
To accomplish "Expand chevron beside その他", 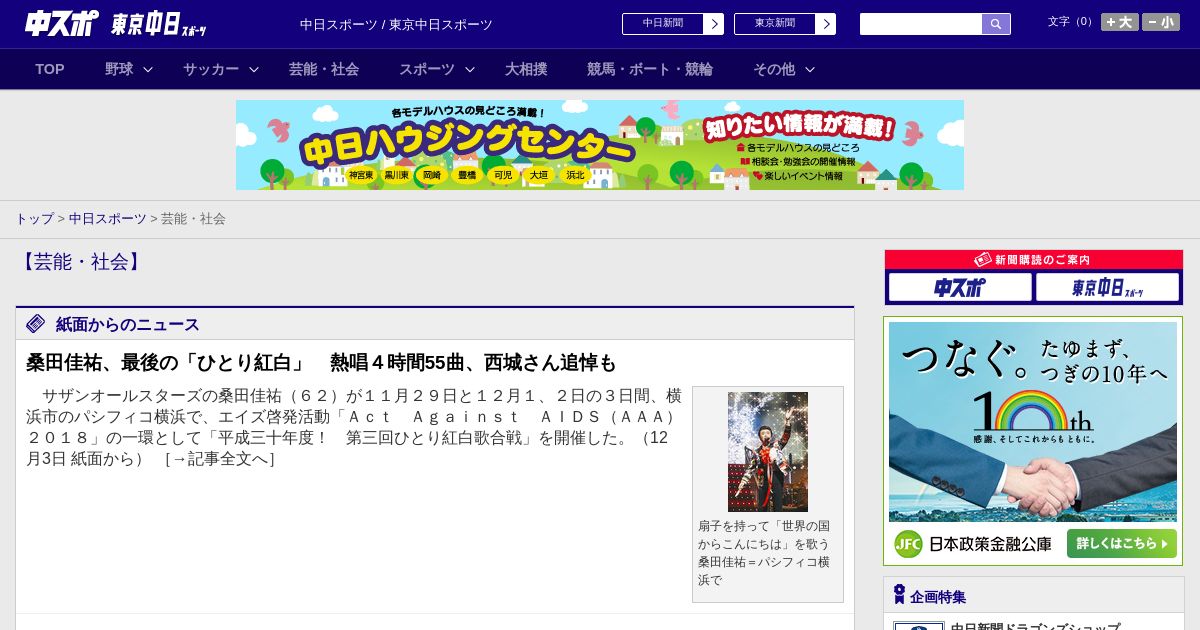I will click(810, 69).
